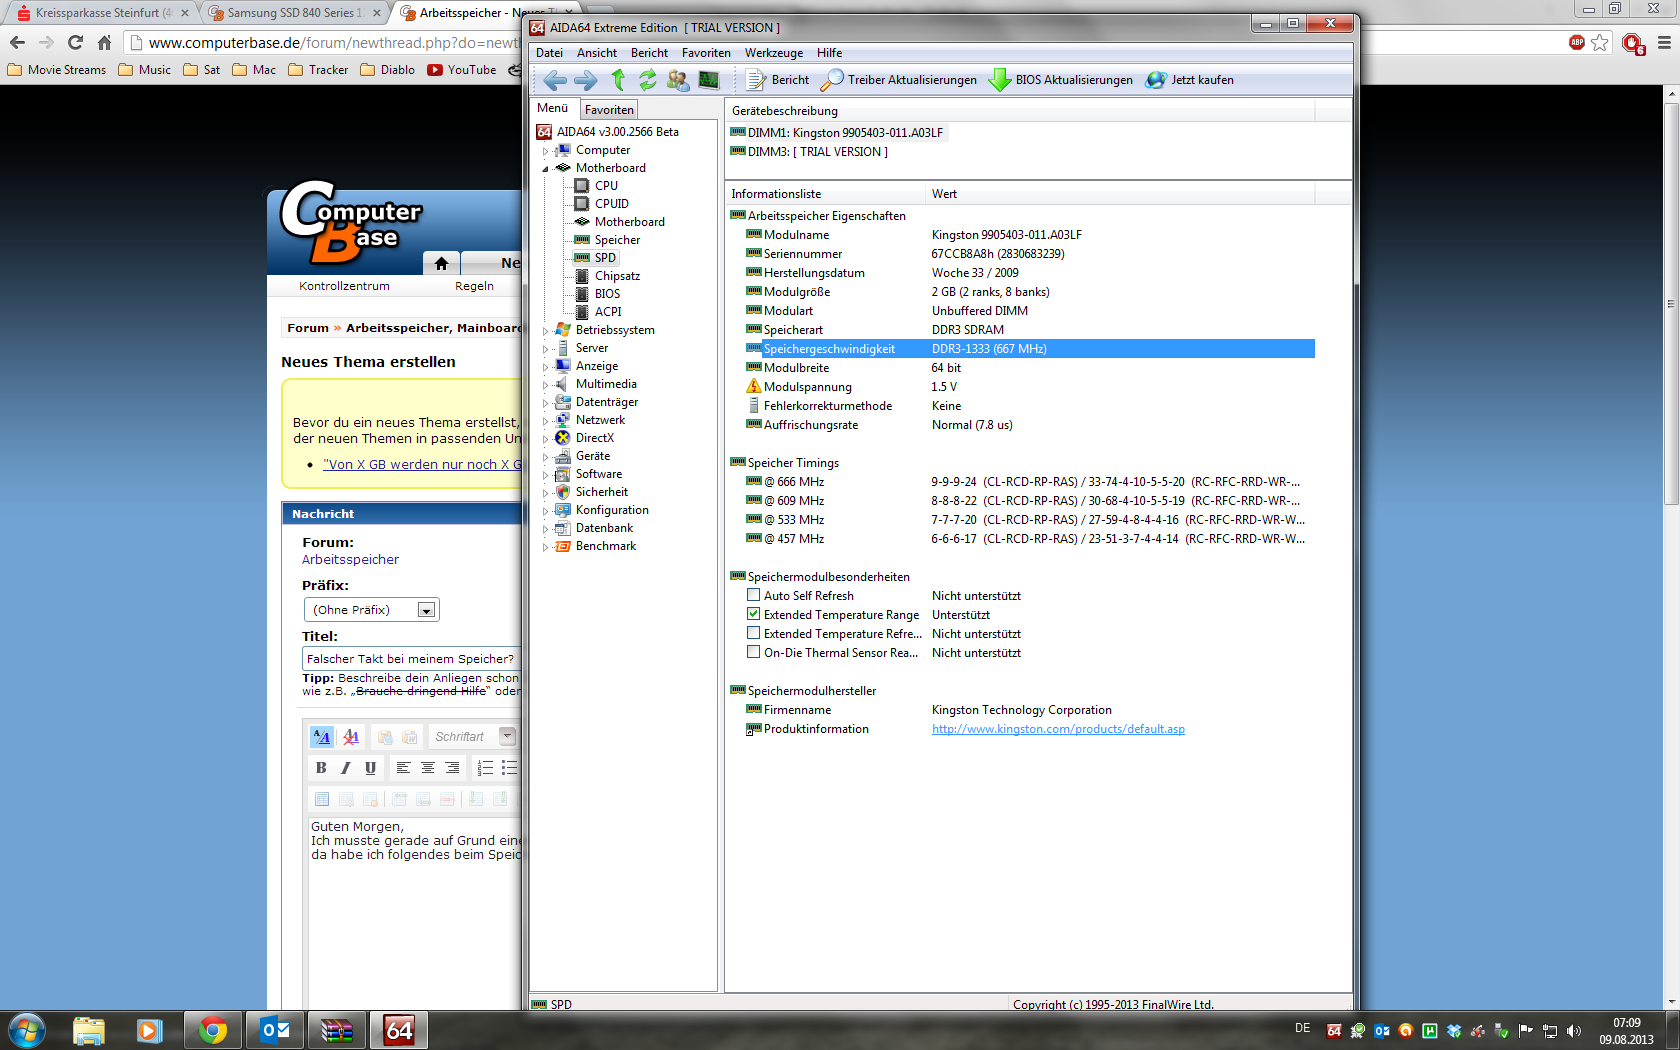Click the Chrome home icon
This screenshot has width=1680, height=1050.
coord(104,42)
